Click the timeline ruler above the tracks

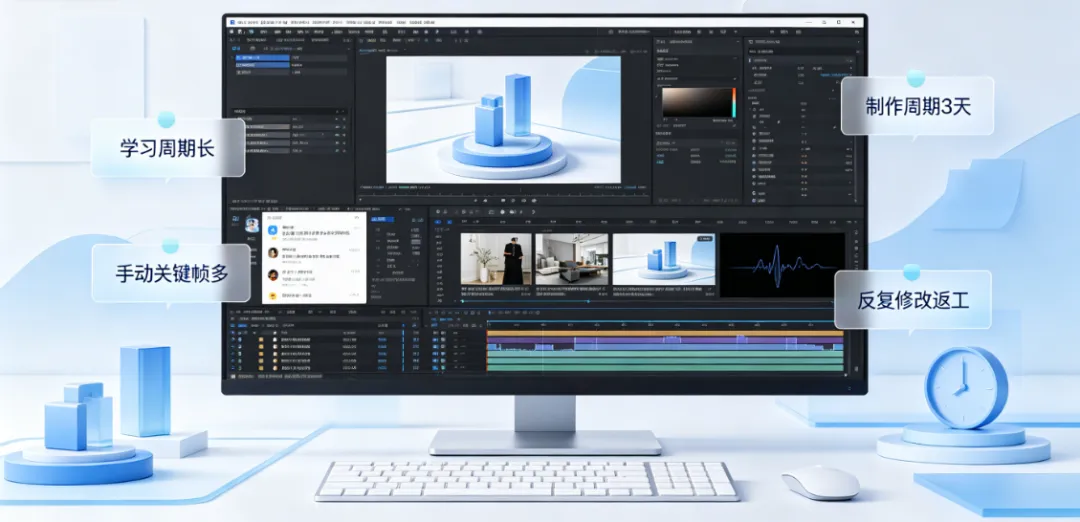665,322
